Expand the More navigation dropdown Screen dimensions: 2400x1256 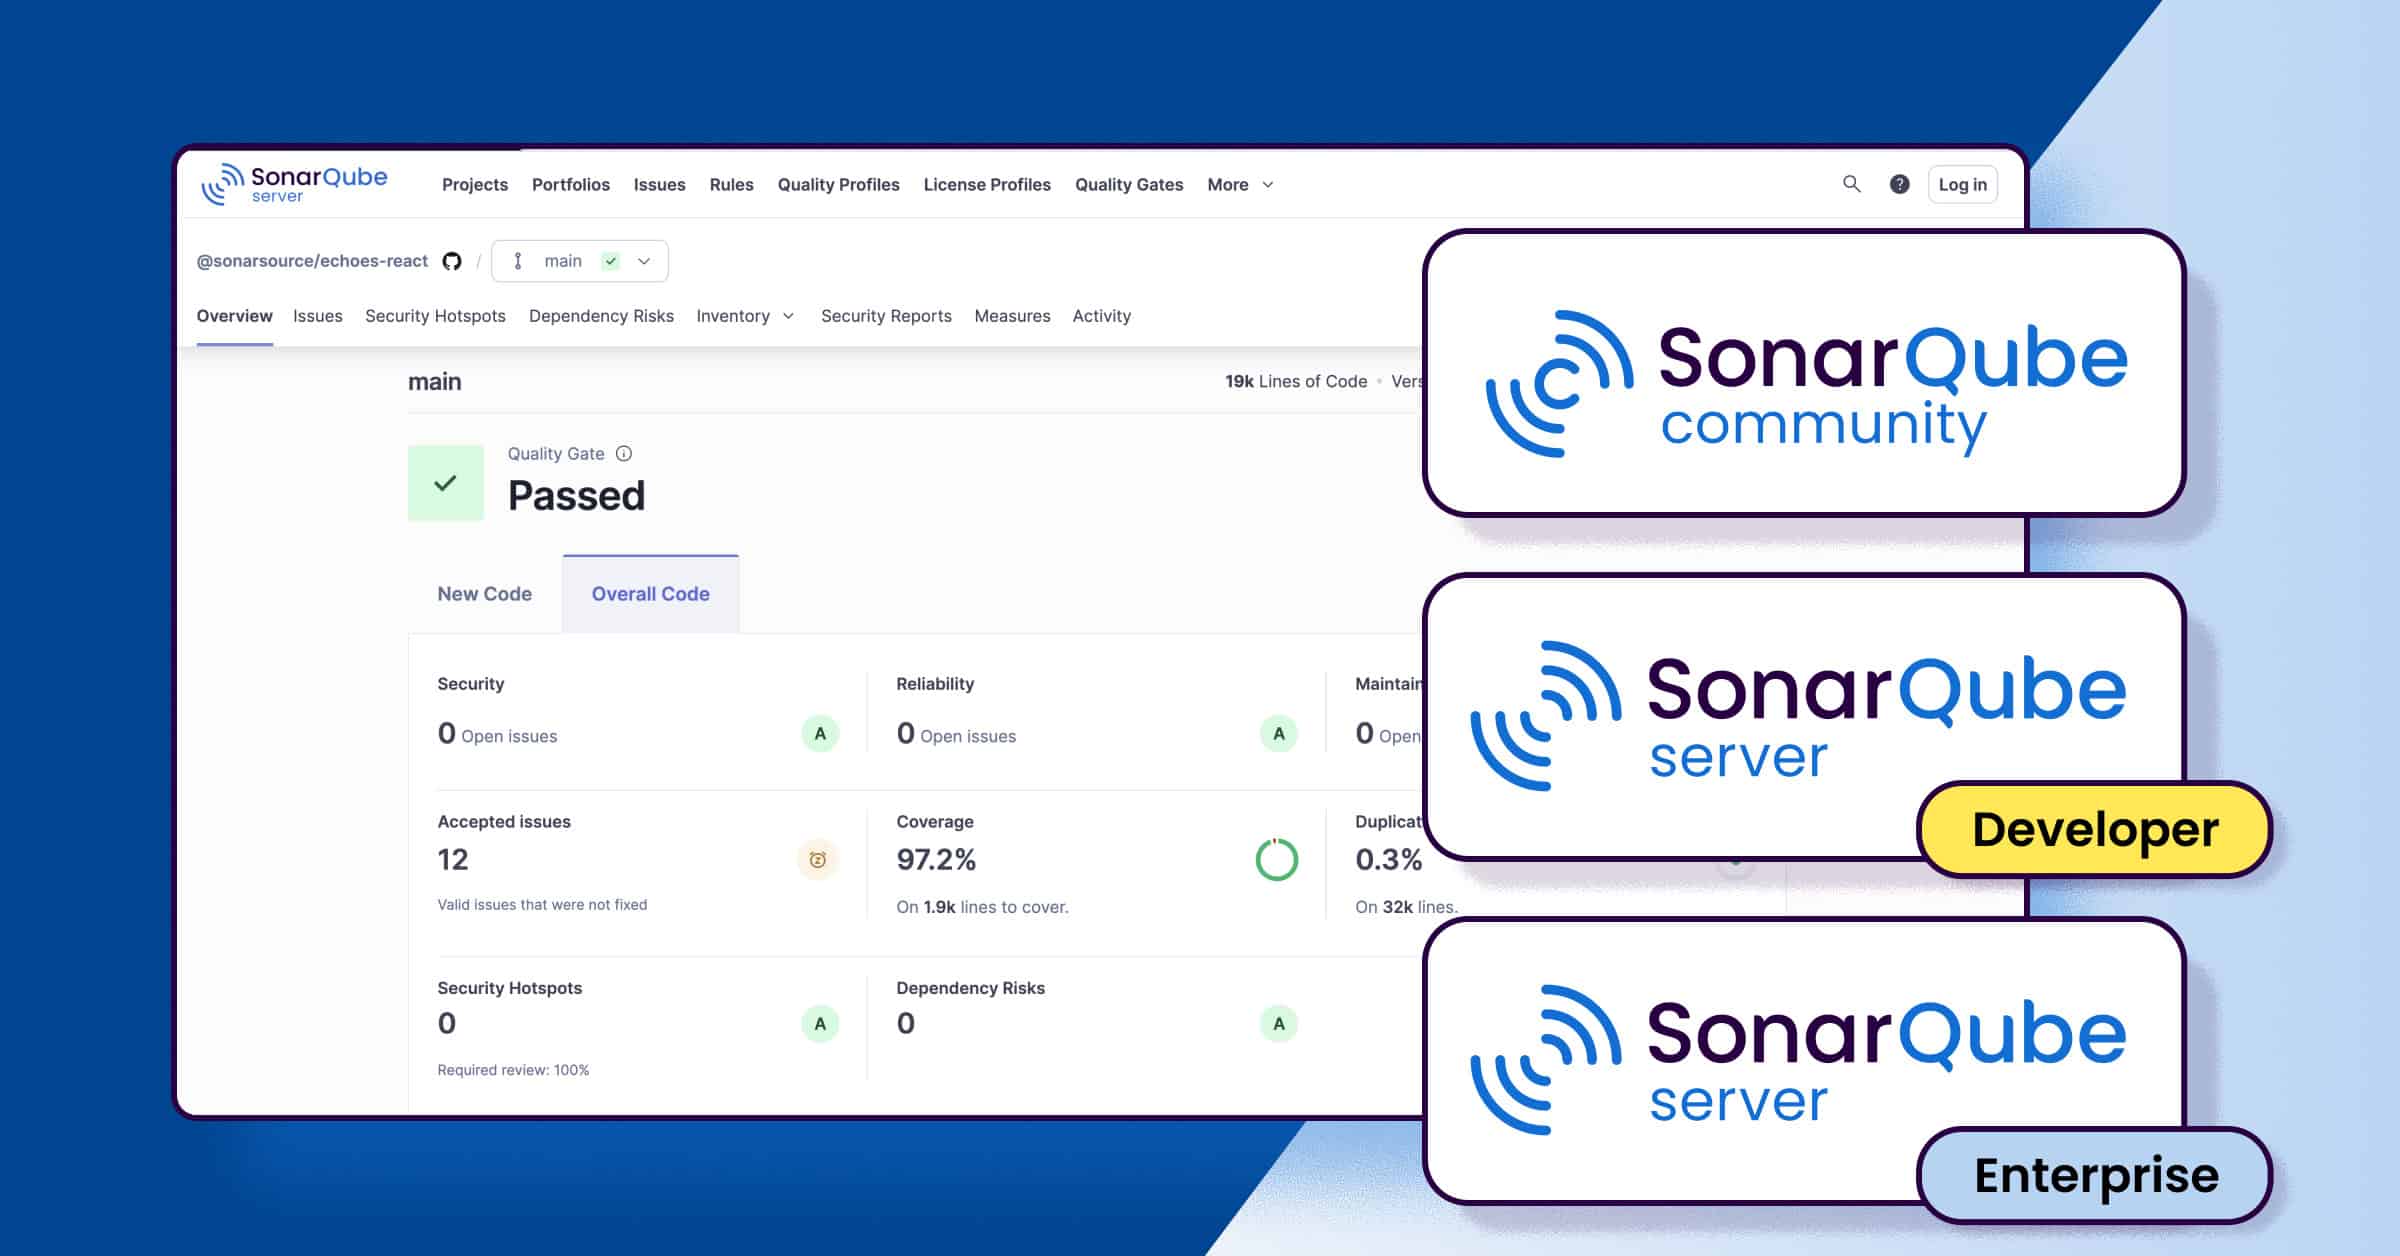[x=1239, y=184]
